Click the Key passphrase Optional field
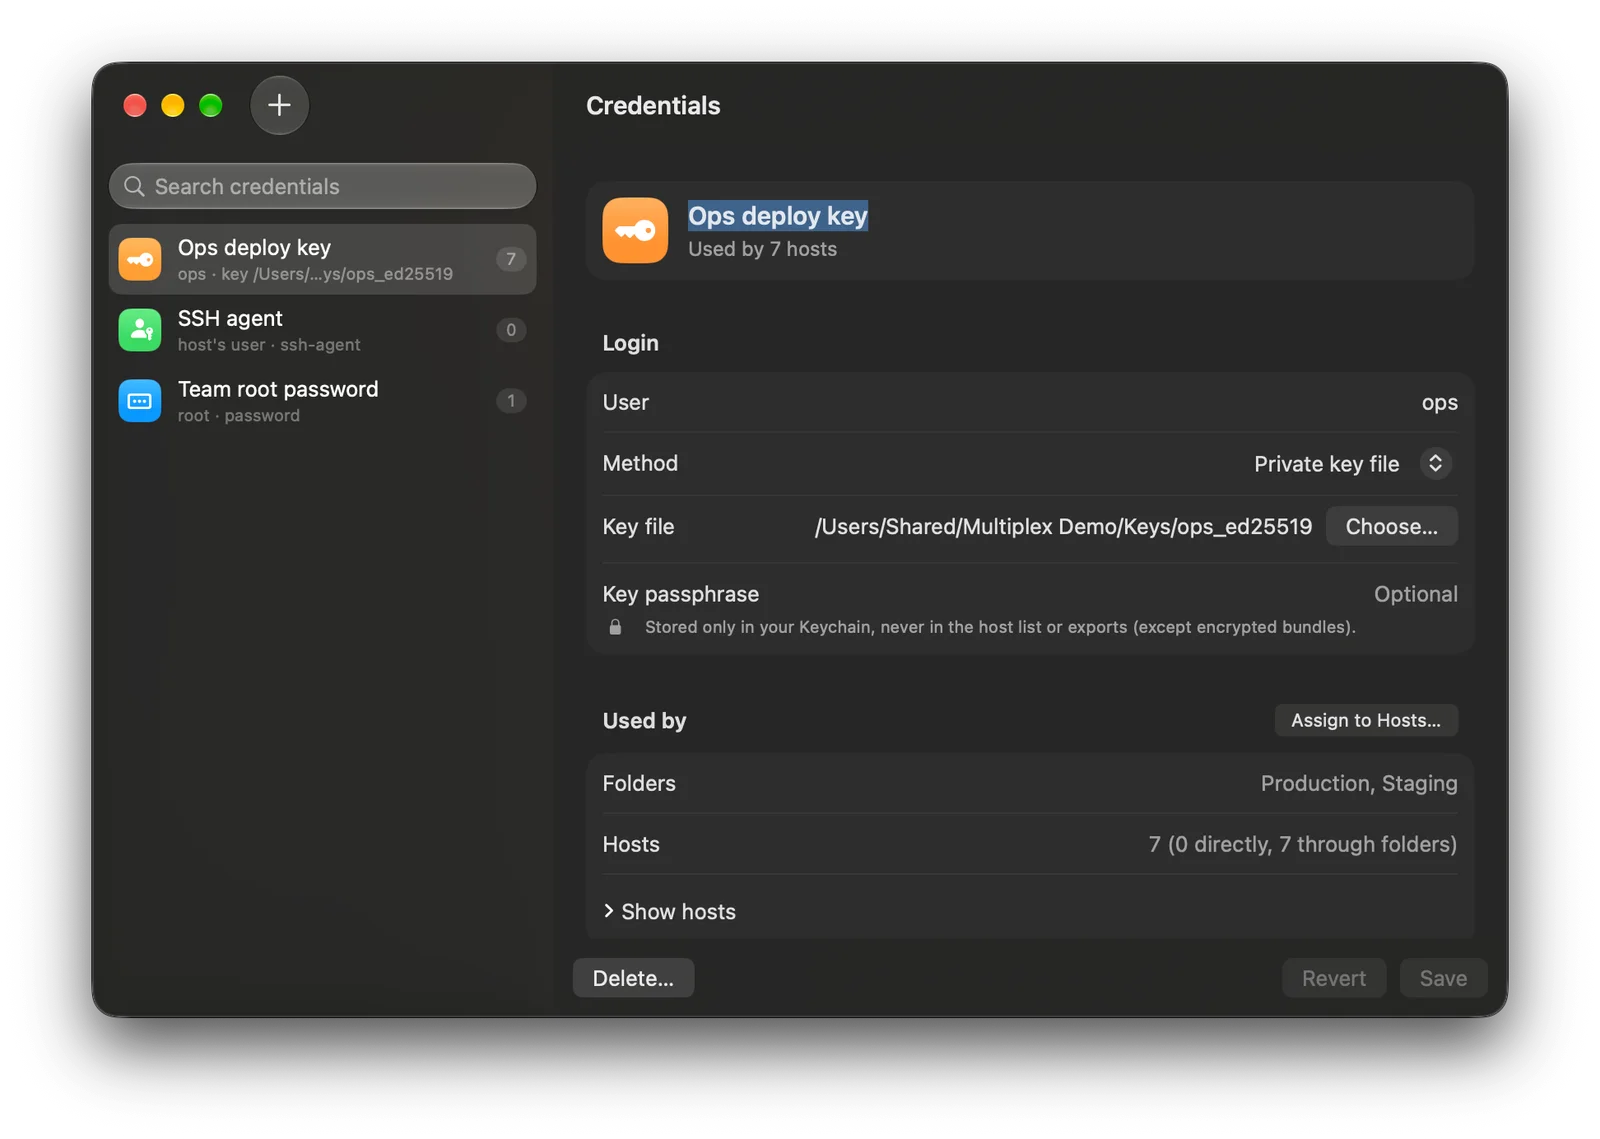 pyautogui.click(x=1415, y=594)
